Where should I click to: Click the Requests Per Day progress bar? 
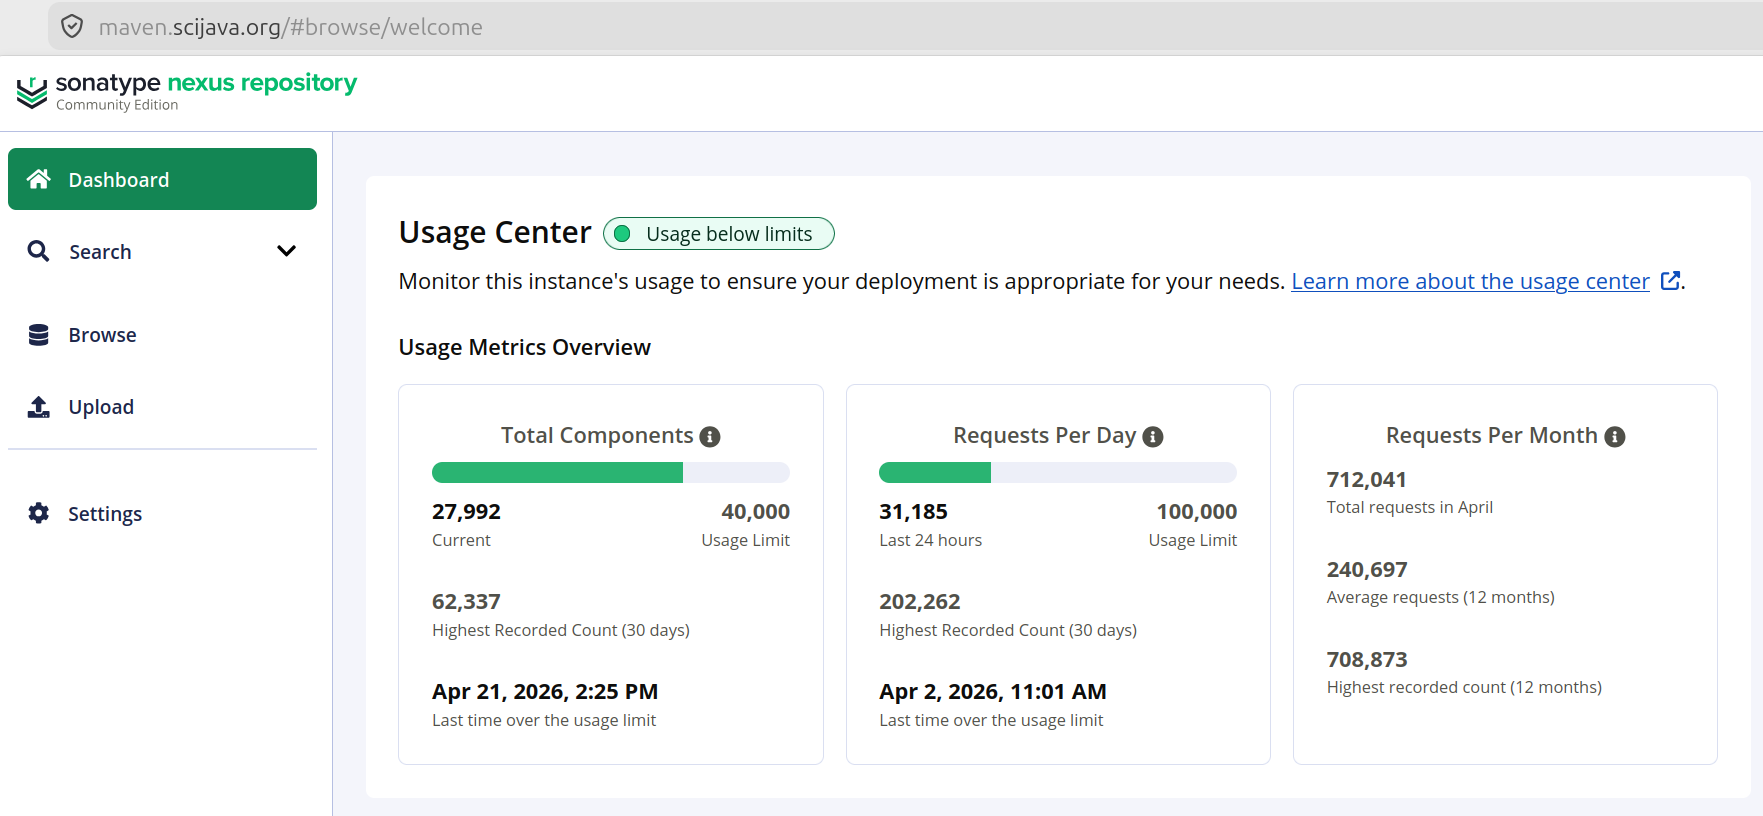1057,473
